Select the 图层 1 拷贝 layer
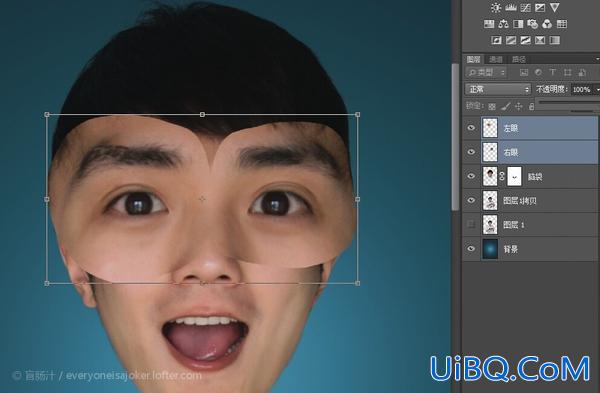600x393 pixels. click(x=540, y=201)
